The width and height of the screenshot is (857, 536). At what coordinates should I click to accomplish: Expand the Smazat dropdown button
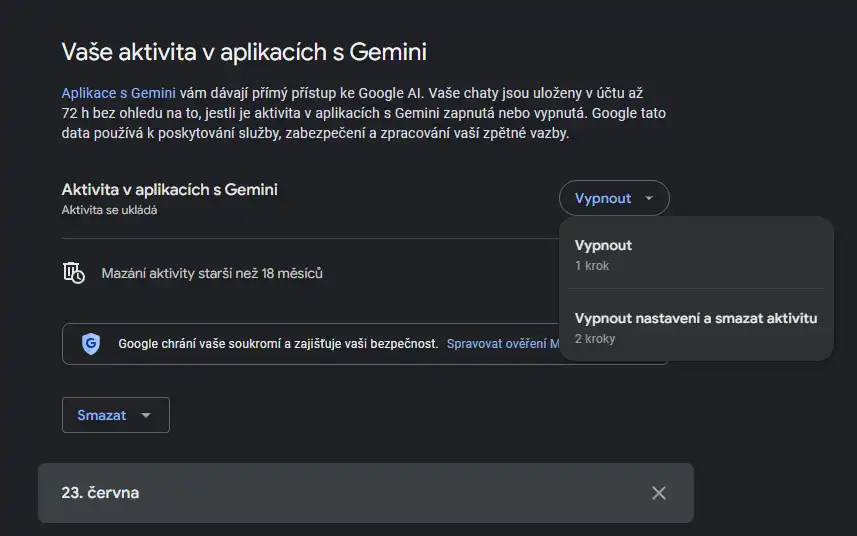115,415
